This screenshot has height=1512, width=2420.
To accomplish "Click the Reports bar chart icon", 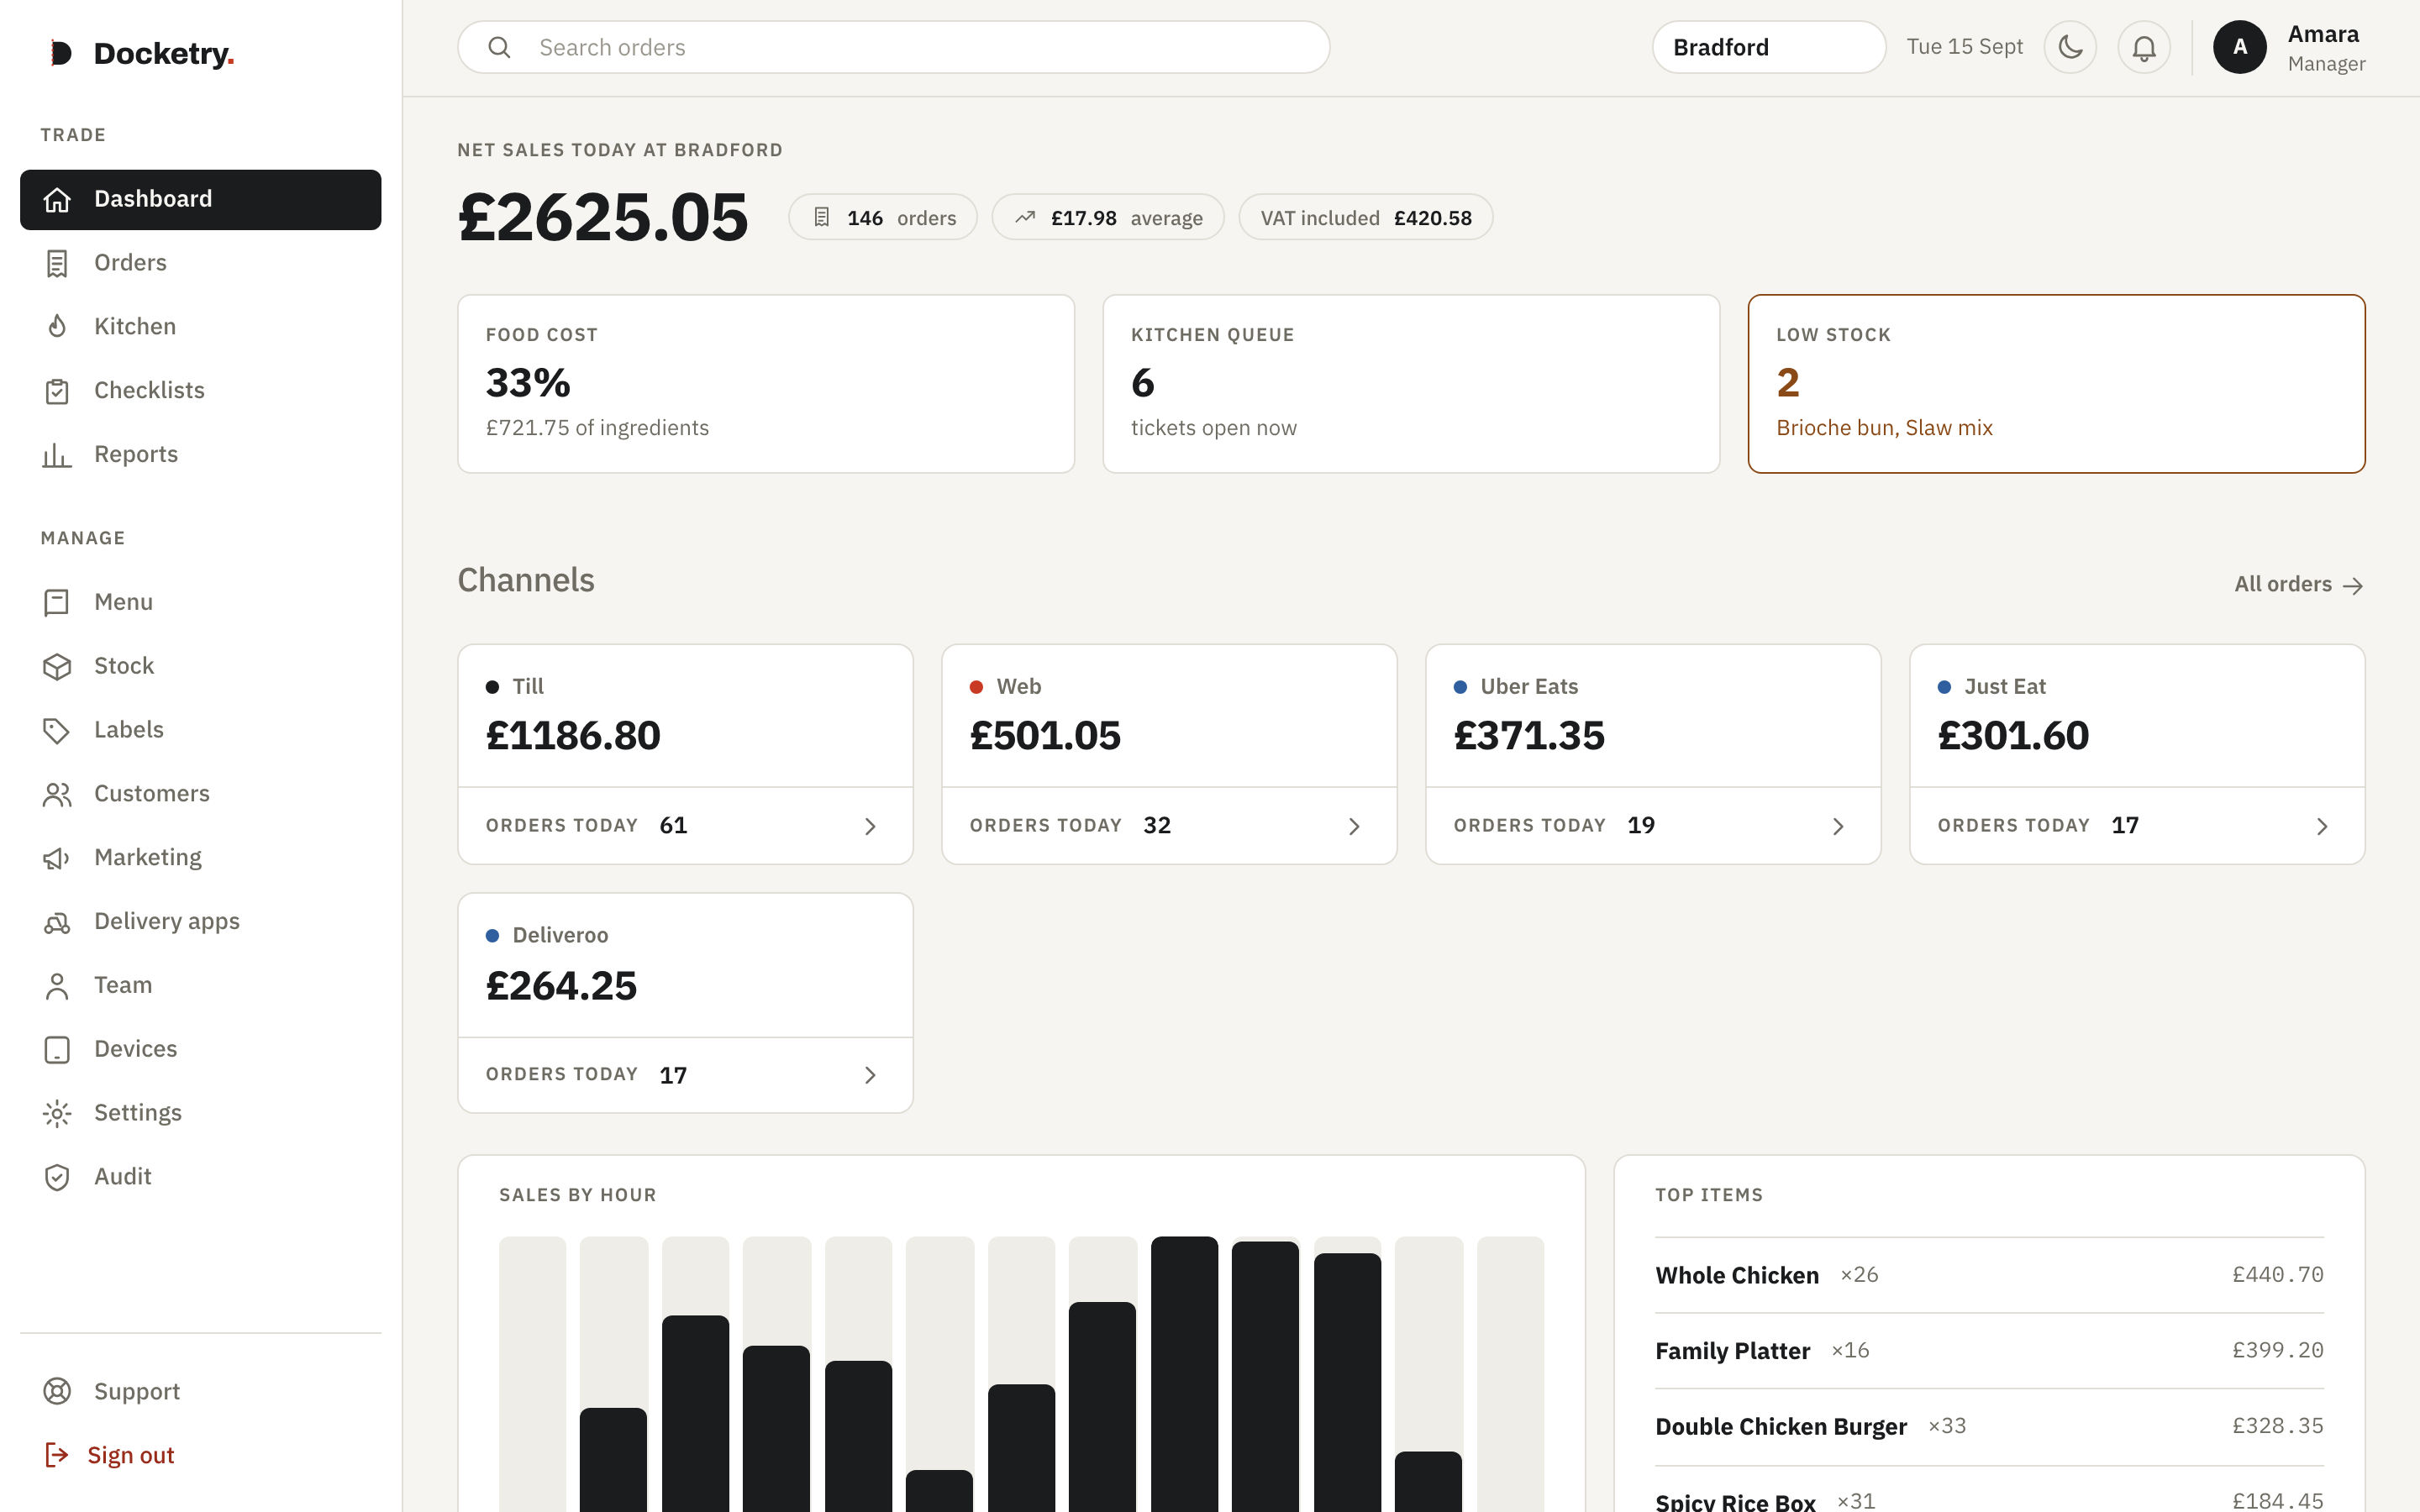I will tap(57, 455).
